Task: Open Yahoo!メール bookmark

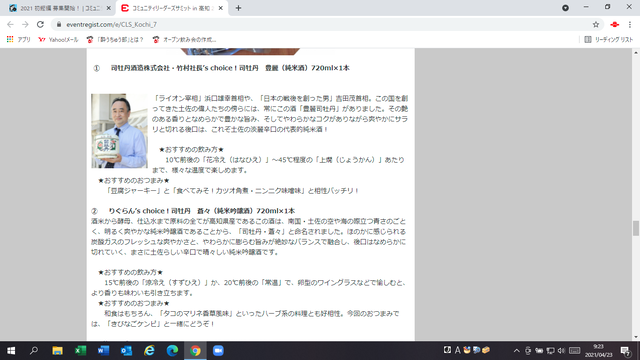Action: click(x=58, y=40)
